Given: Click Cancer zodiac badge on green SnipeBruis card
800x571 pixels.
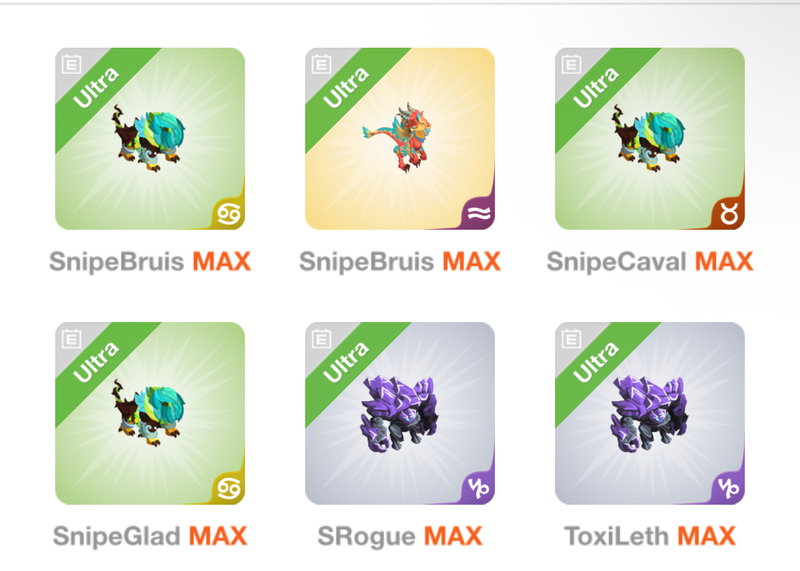Looking at the screenshot, I should 229,214.
